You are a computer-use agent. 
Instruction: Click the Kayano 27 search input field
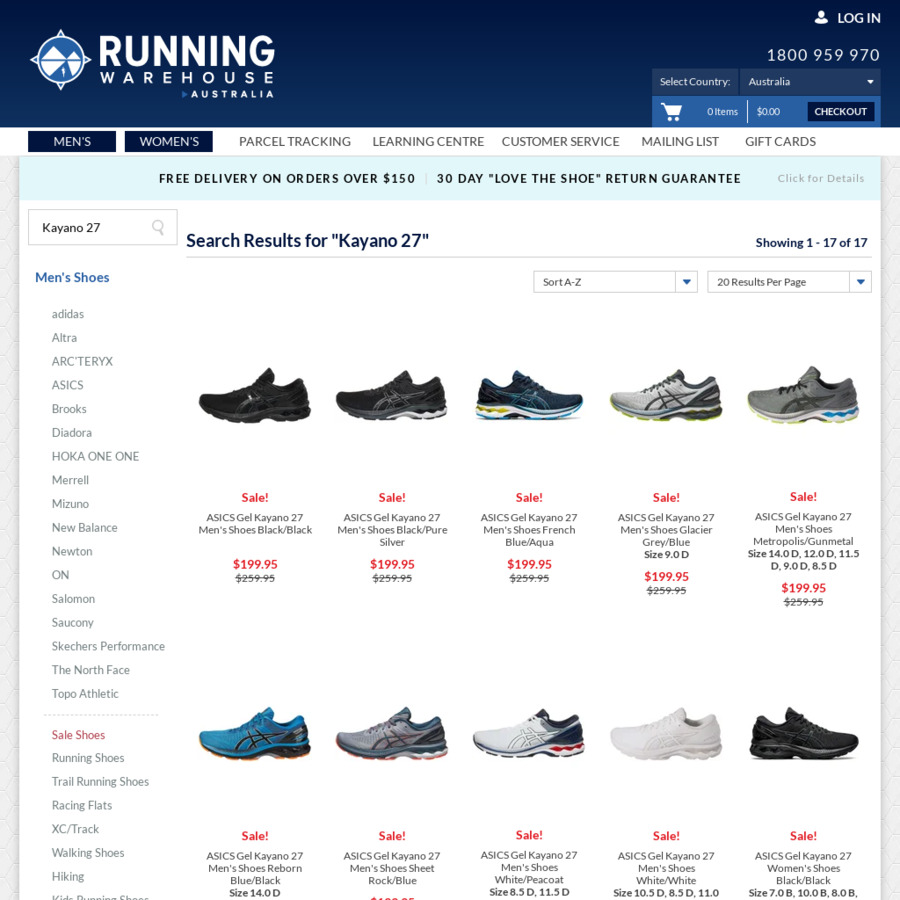90,228
